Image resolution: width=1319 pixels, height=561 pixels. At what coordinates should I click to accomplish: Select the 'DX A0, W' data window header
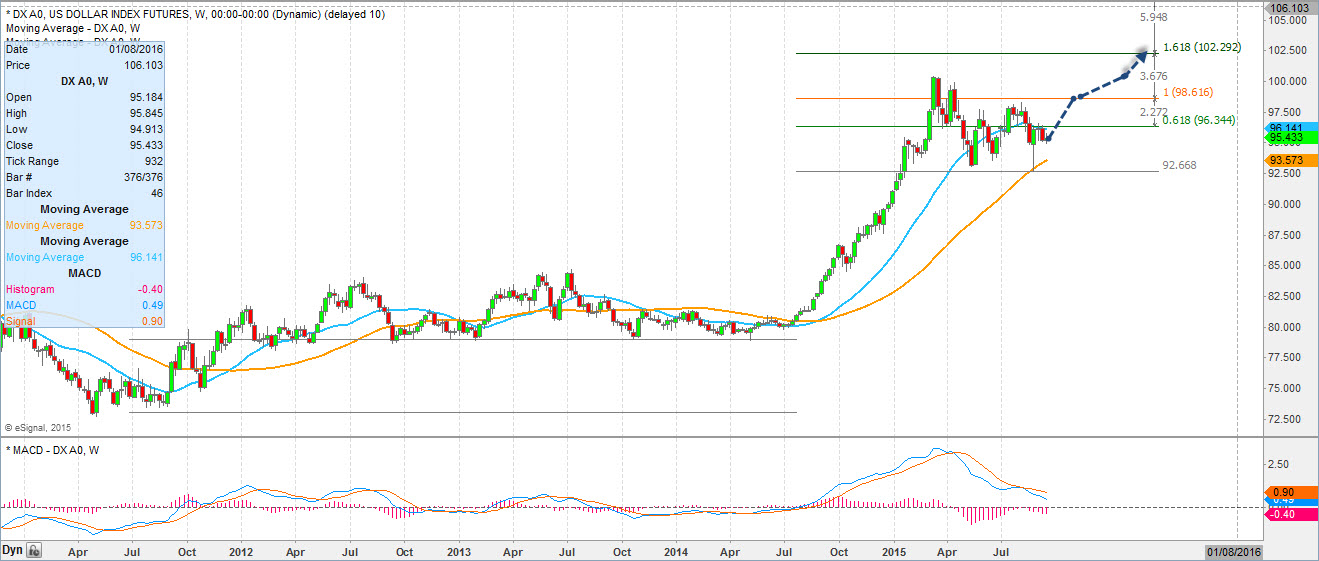[84, 81]
